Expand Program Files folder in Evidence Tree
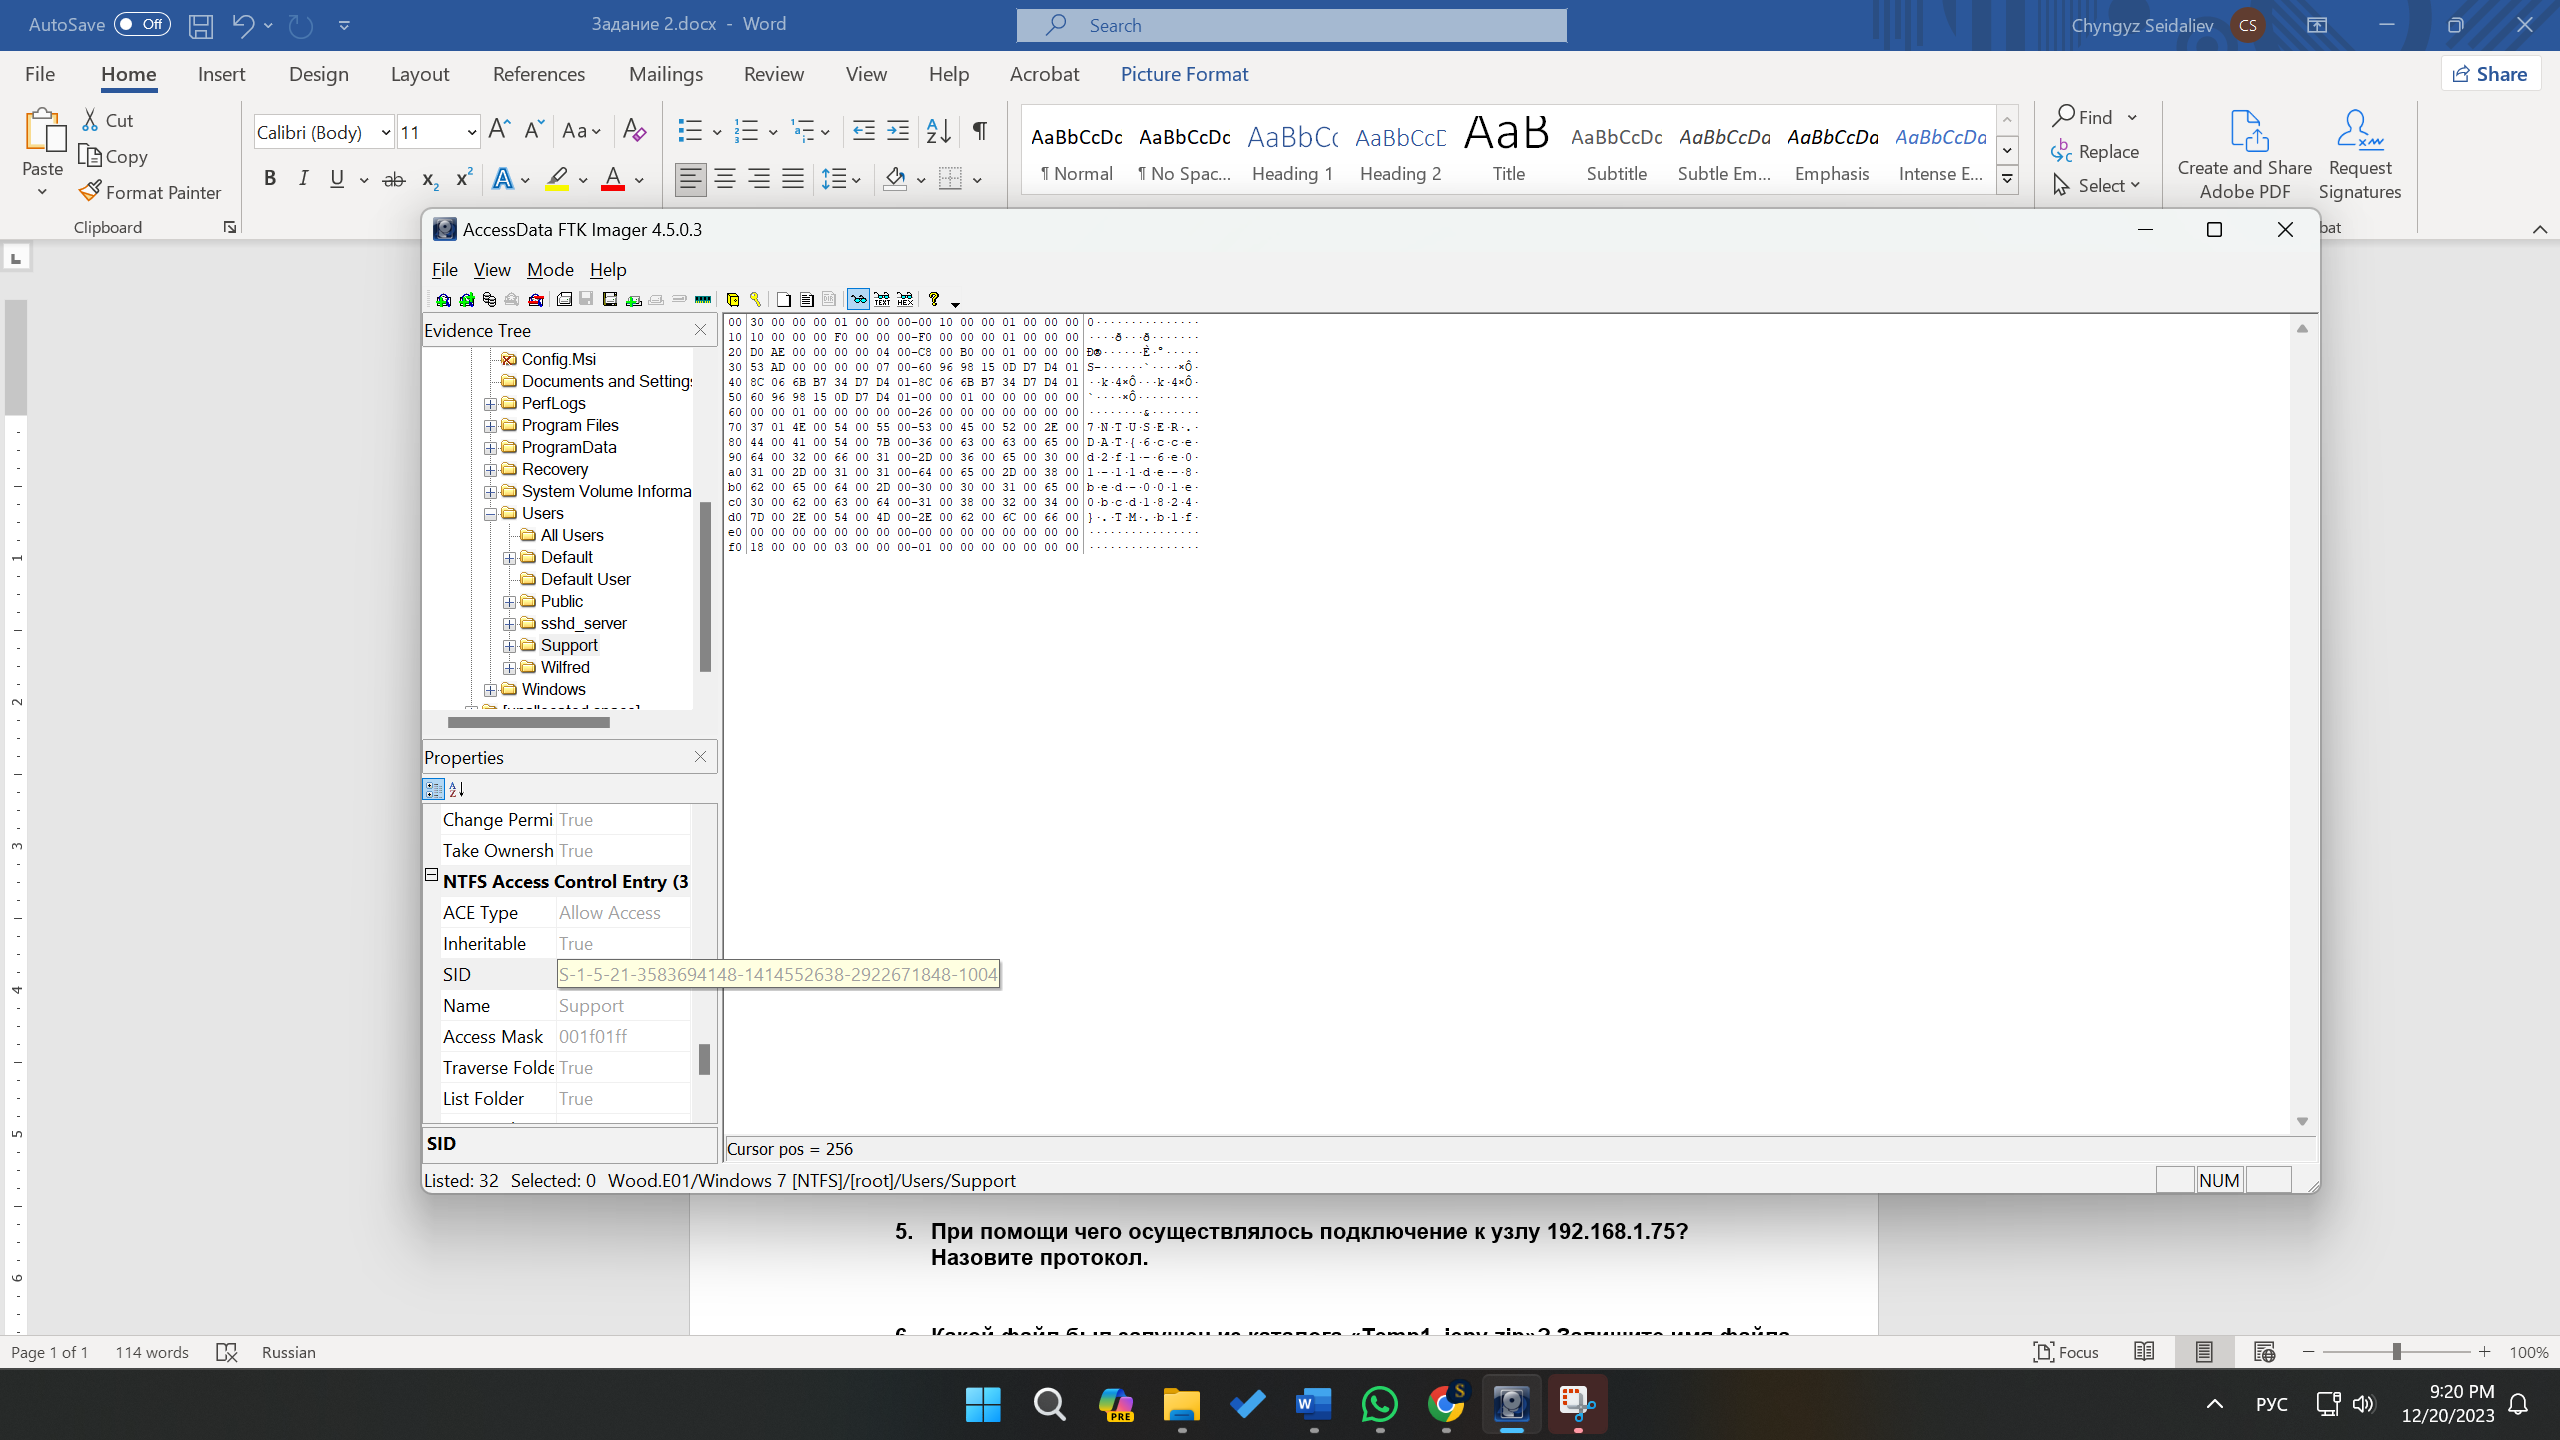This screenshot has width=2560, height=1440. tap(491, 426)
